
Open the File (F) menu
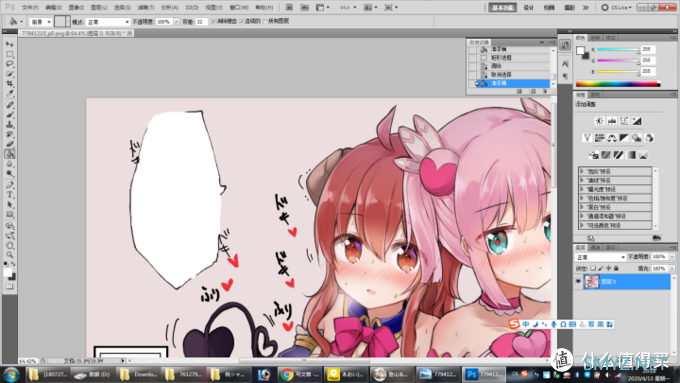click(x=30, y=7)
